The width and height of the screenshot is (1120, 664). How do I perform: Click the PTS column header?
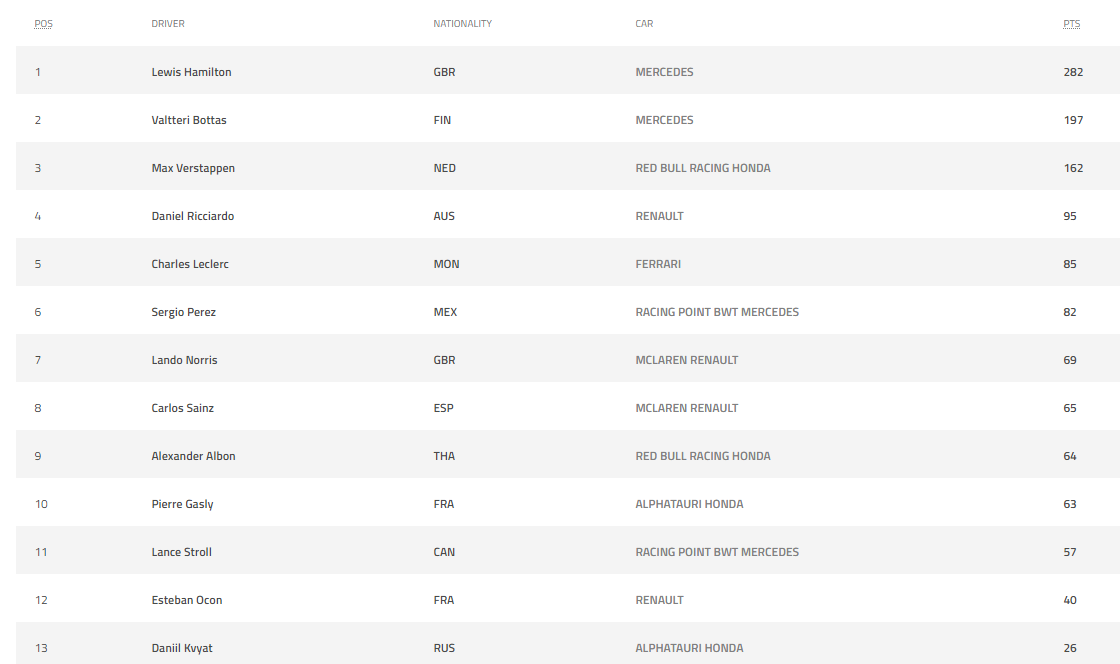pyautogui.click(x=1071, y=24)
